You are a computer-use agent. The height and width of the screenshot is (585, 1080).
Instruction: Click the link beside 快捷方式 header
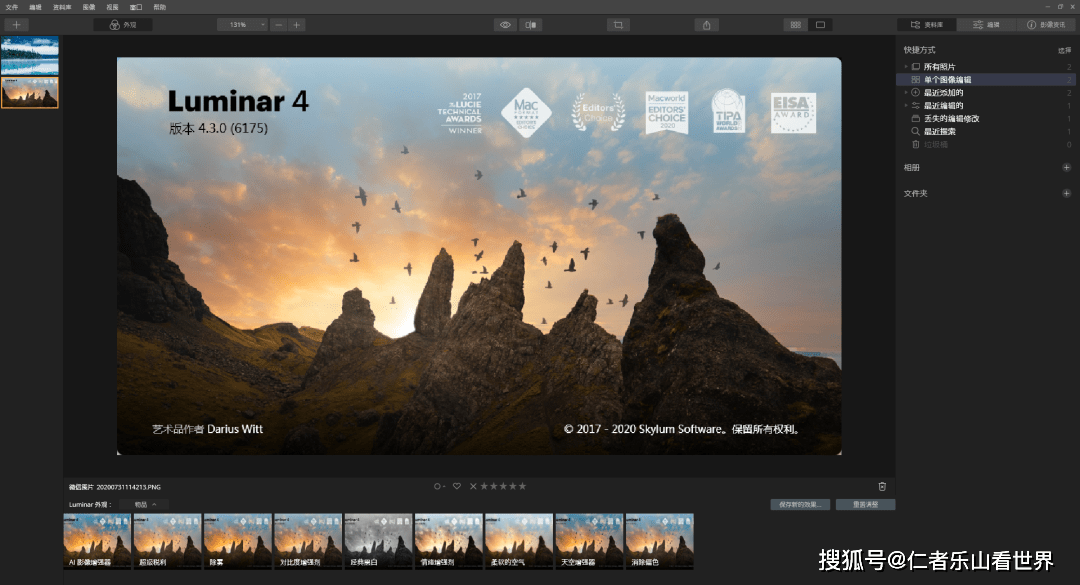coord(1064,50)
